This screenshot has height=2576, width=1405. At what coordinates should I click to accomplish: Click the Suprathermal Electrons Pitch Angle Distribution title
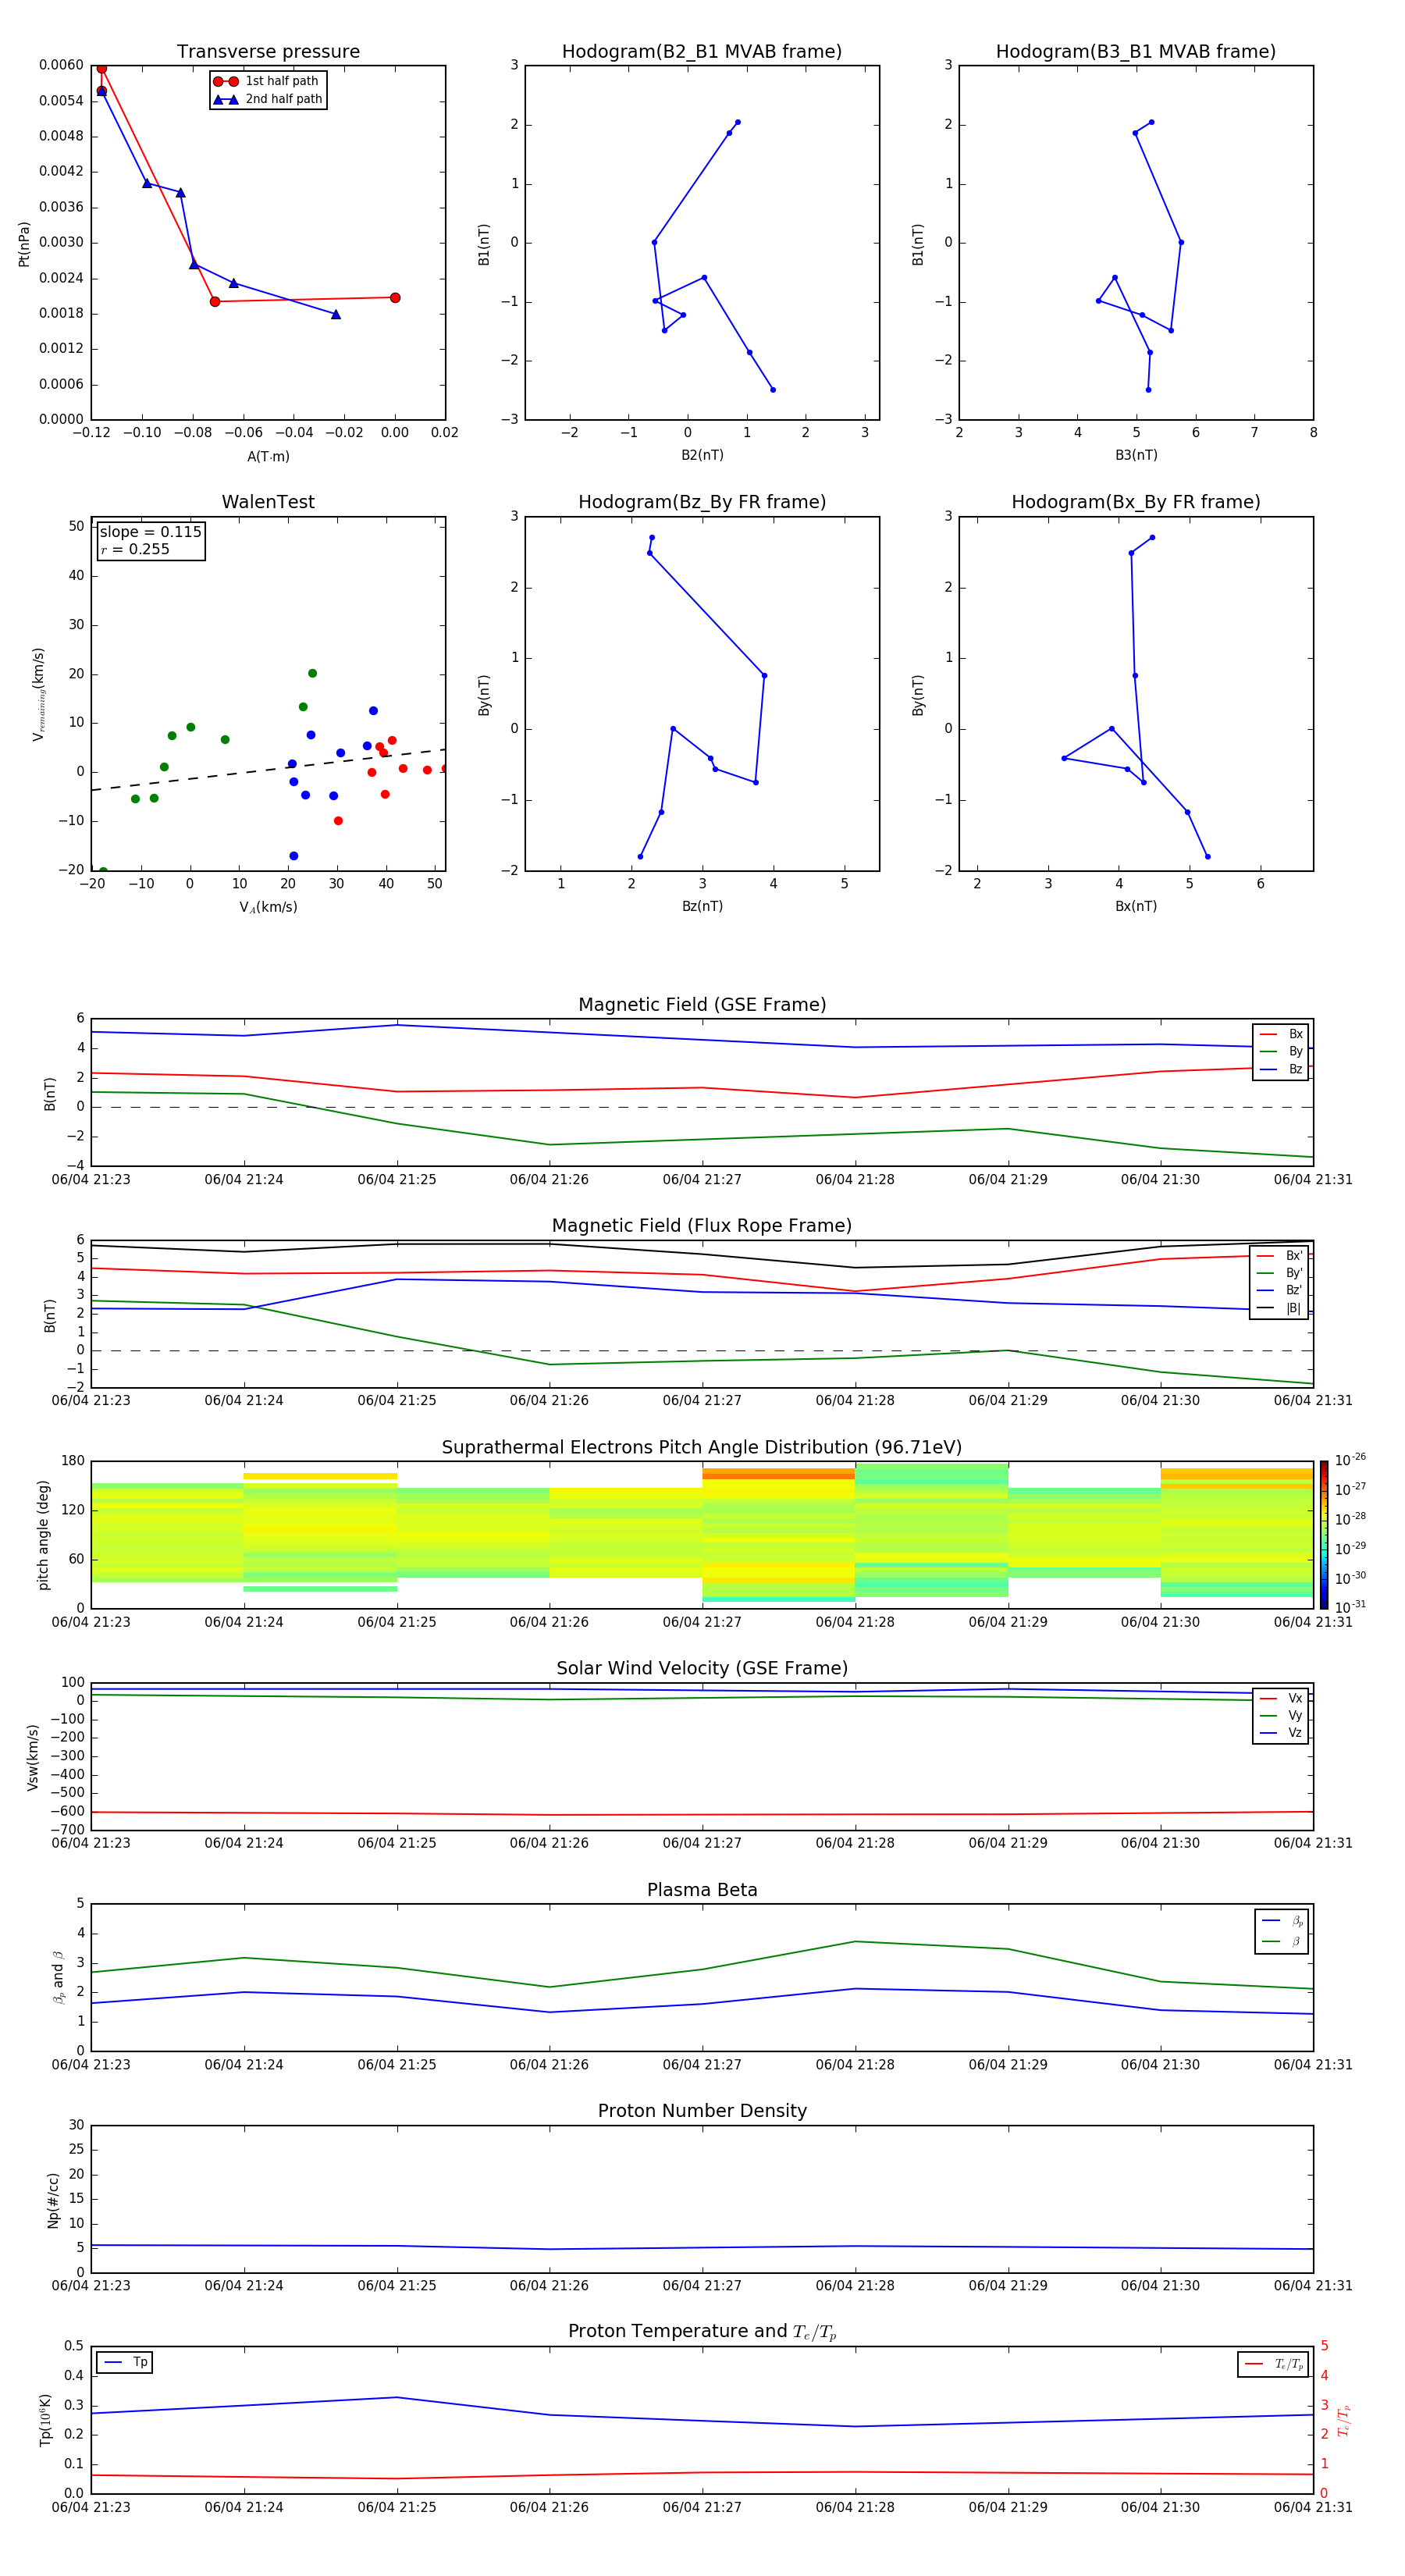(702, 1447)
